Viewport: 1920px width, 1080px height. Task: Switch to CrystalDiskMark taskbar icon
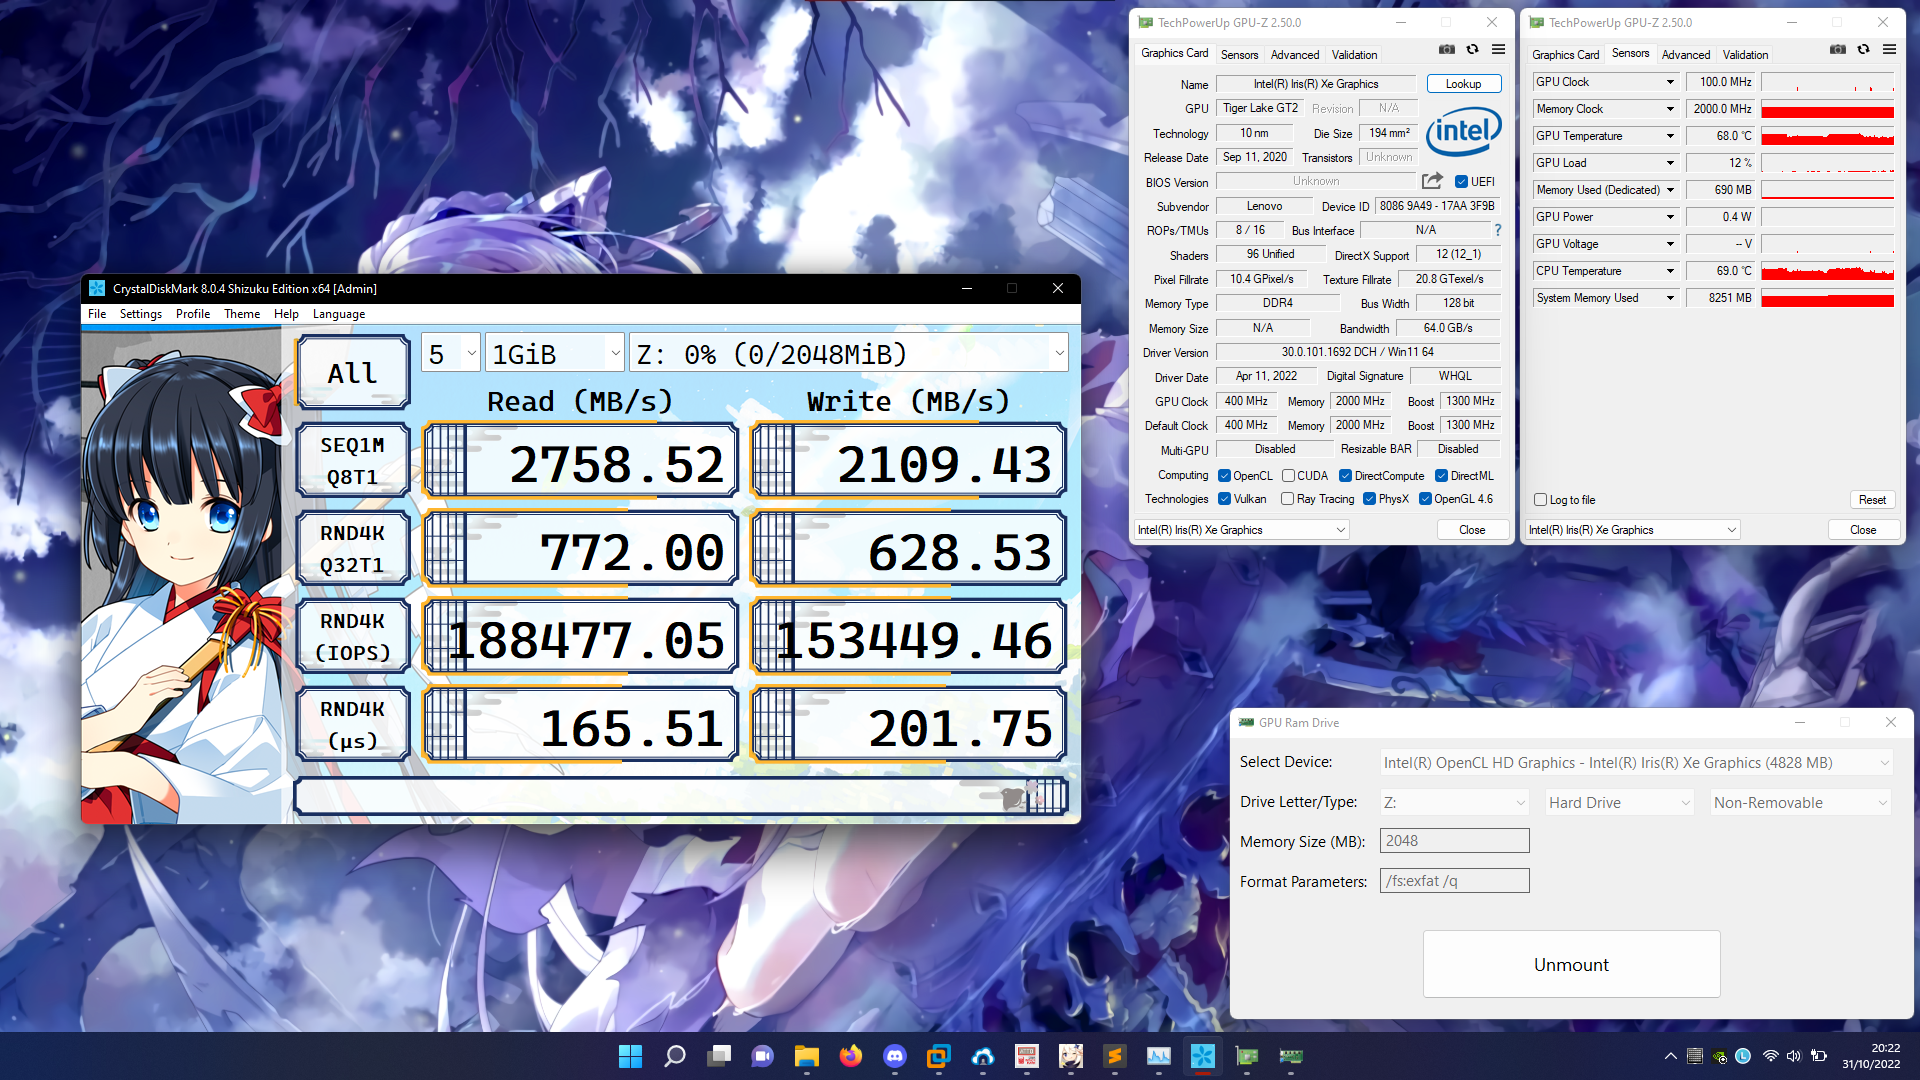[1203, 1056]
